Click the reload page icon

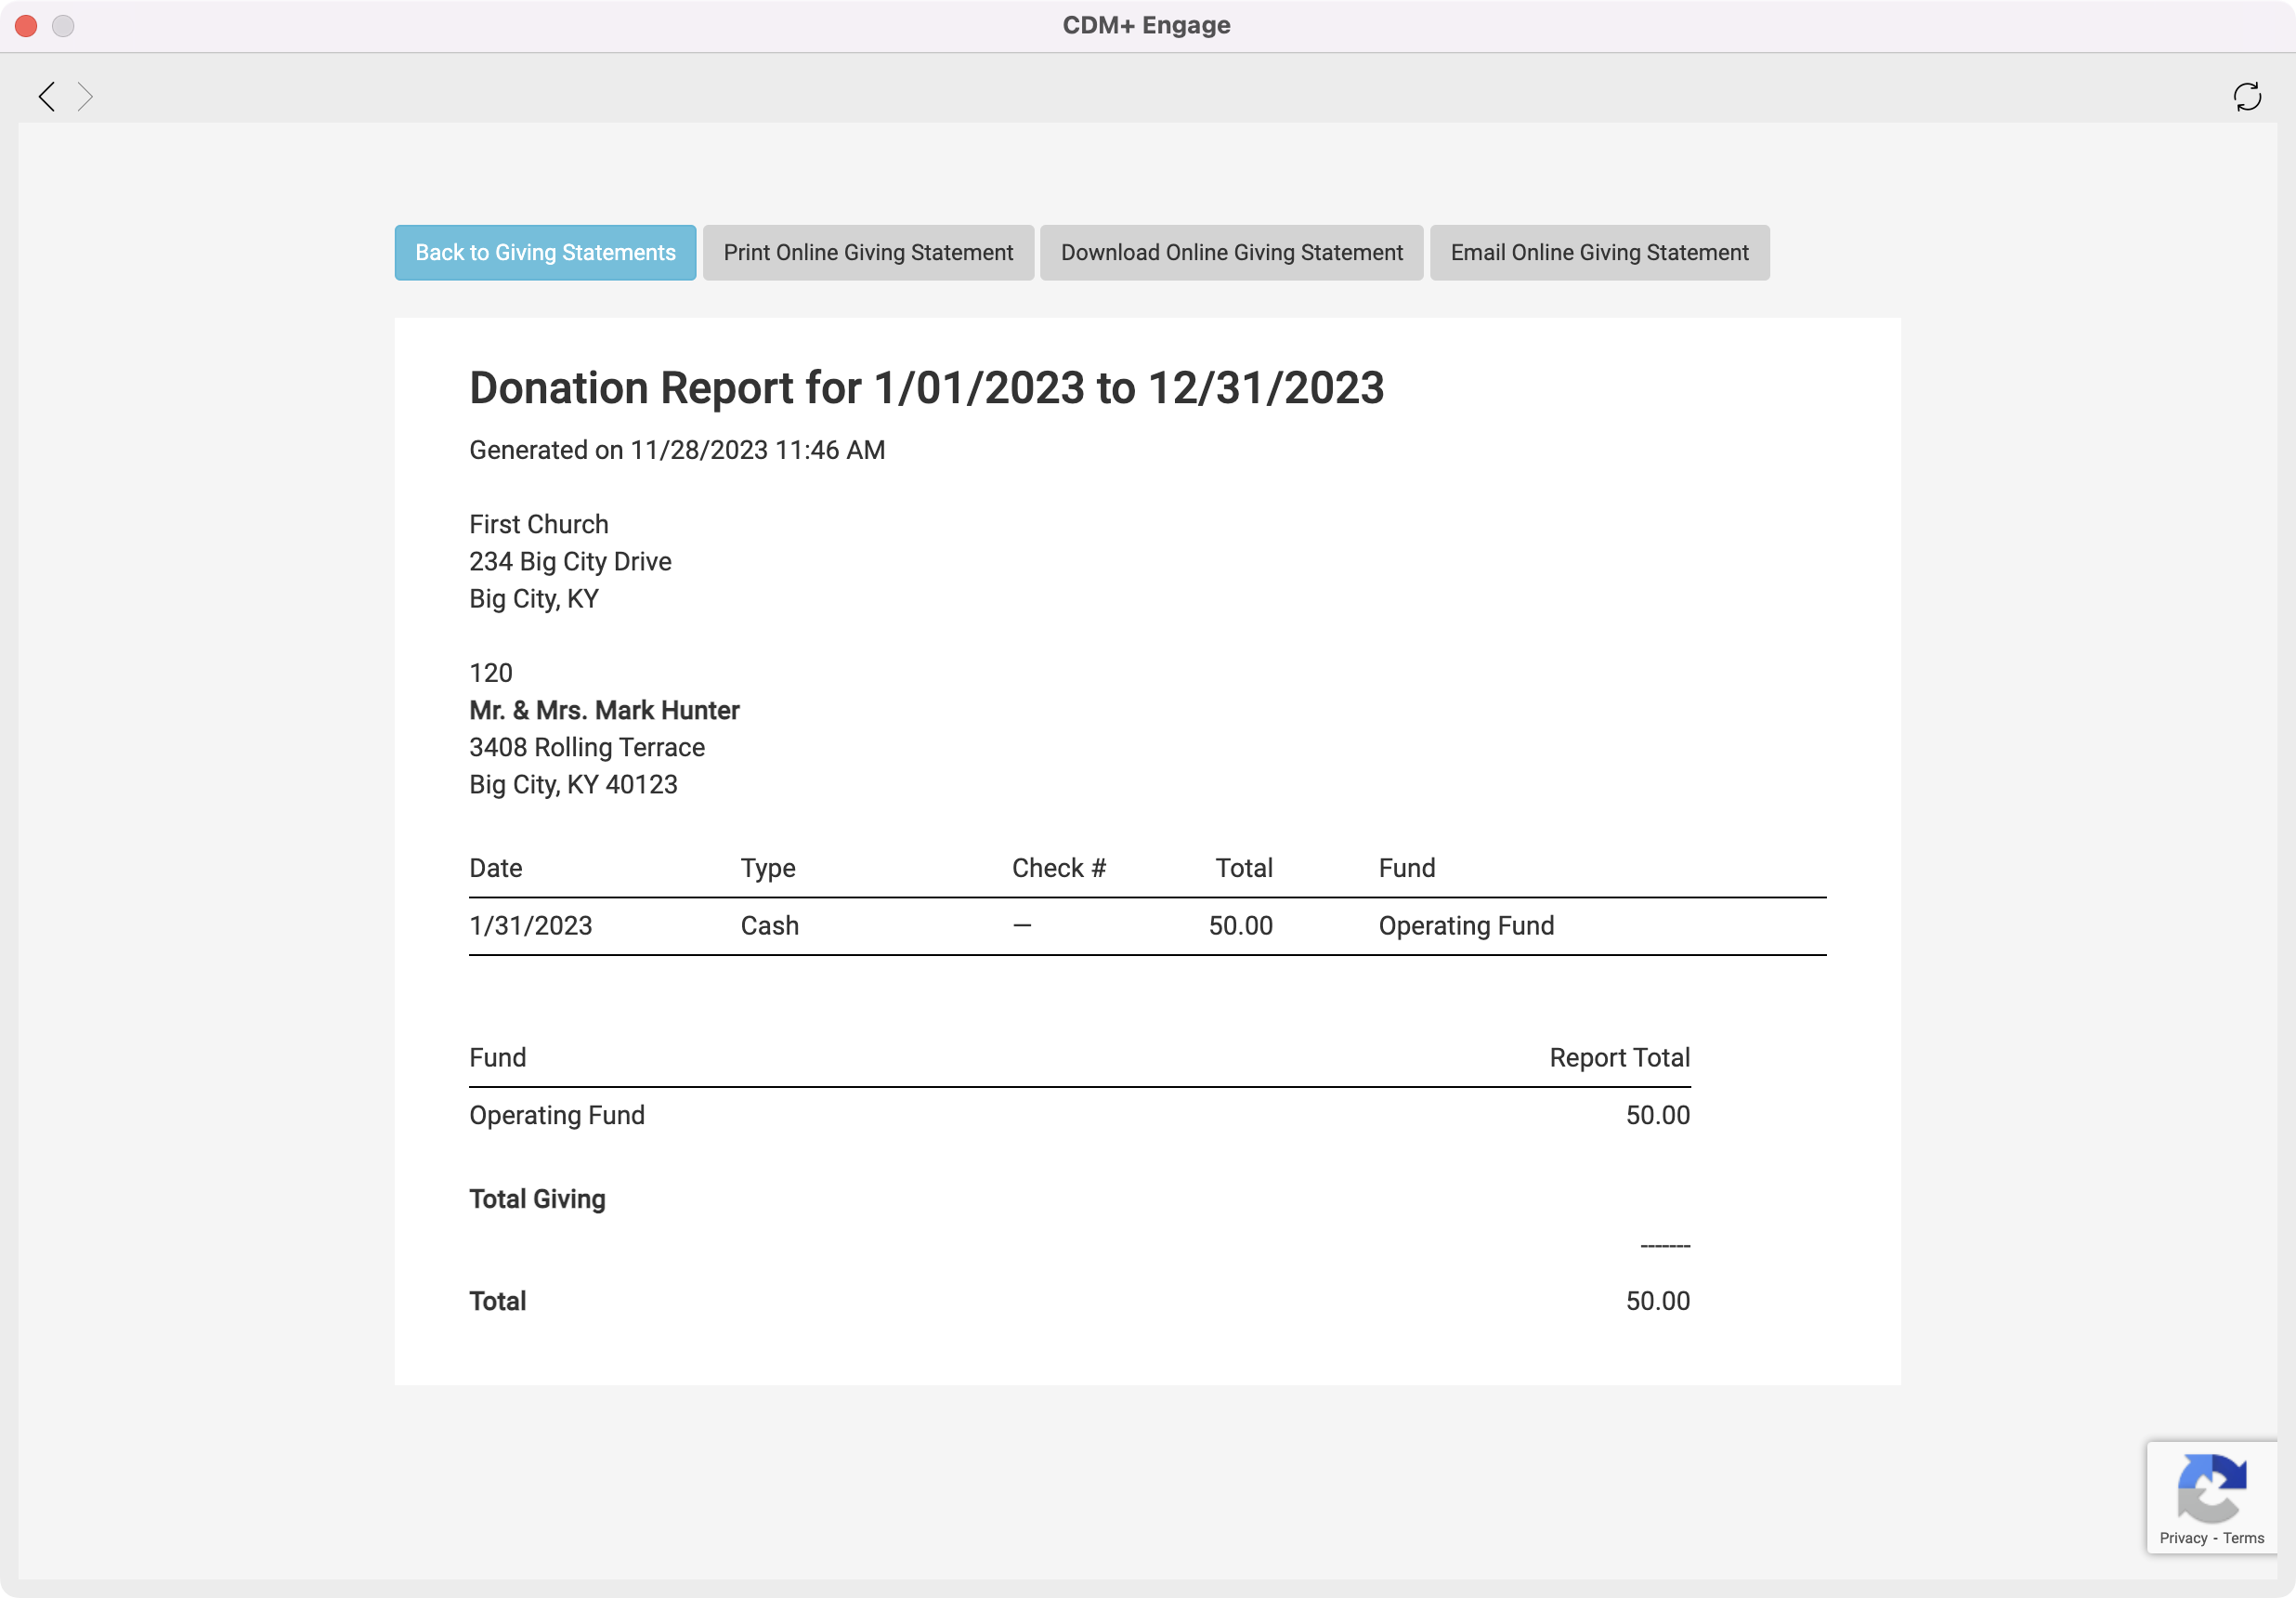(2247, 96)
